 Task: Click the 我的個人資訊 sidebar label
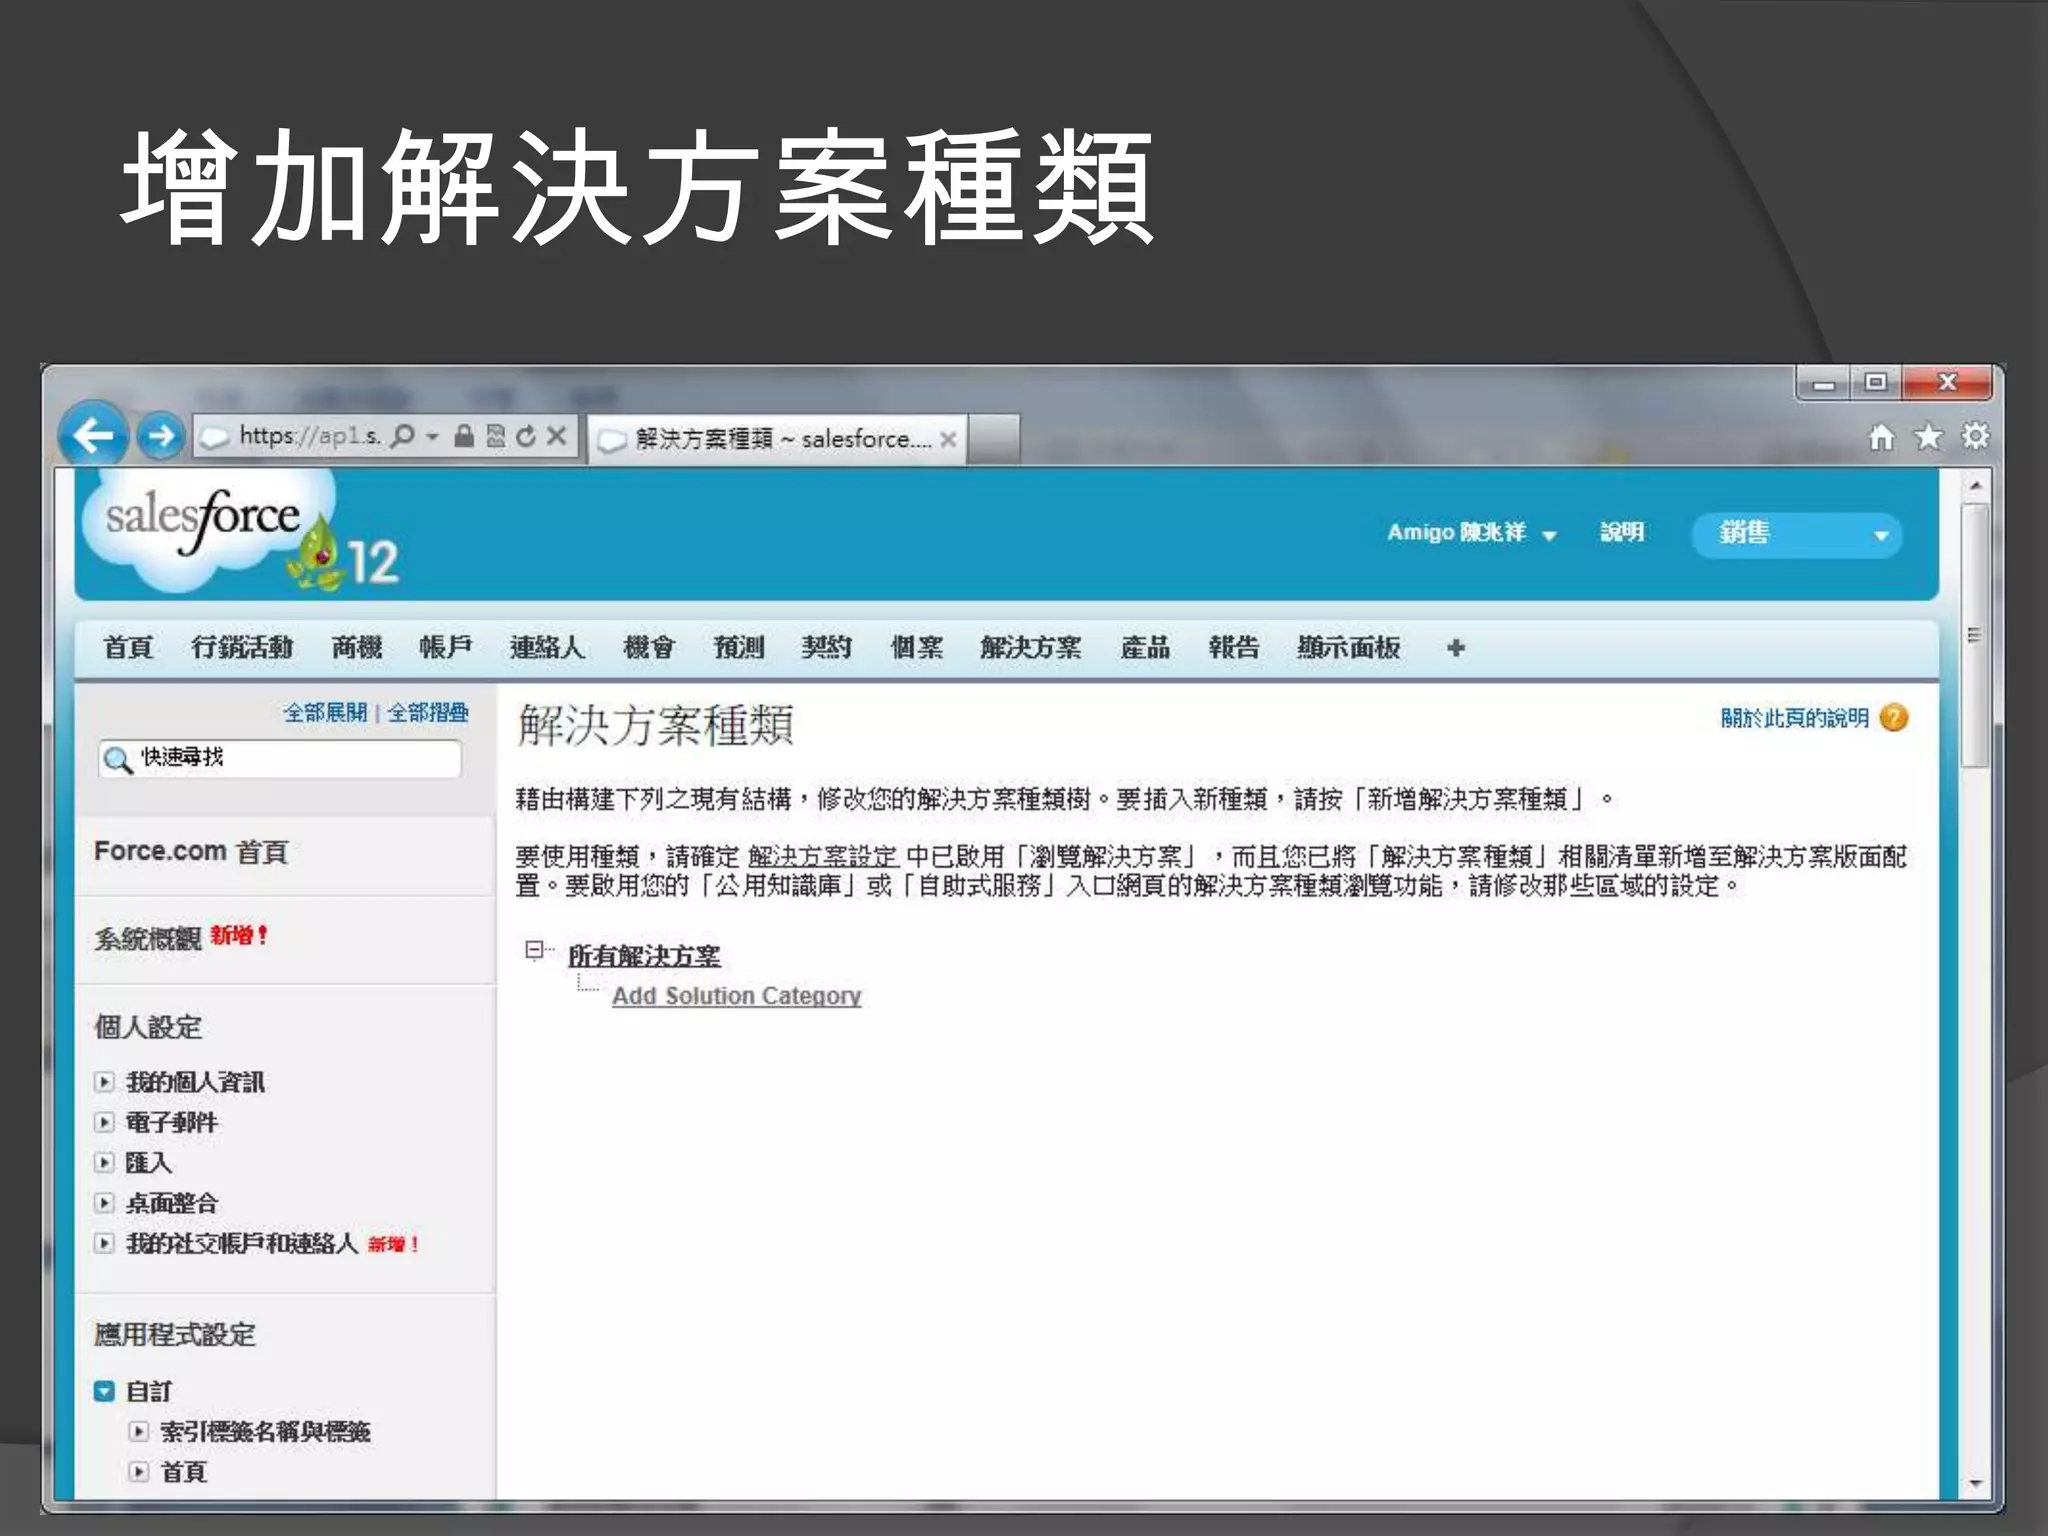(x=195, y=1082)
